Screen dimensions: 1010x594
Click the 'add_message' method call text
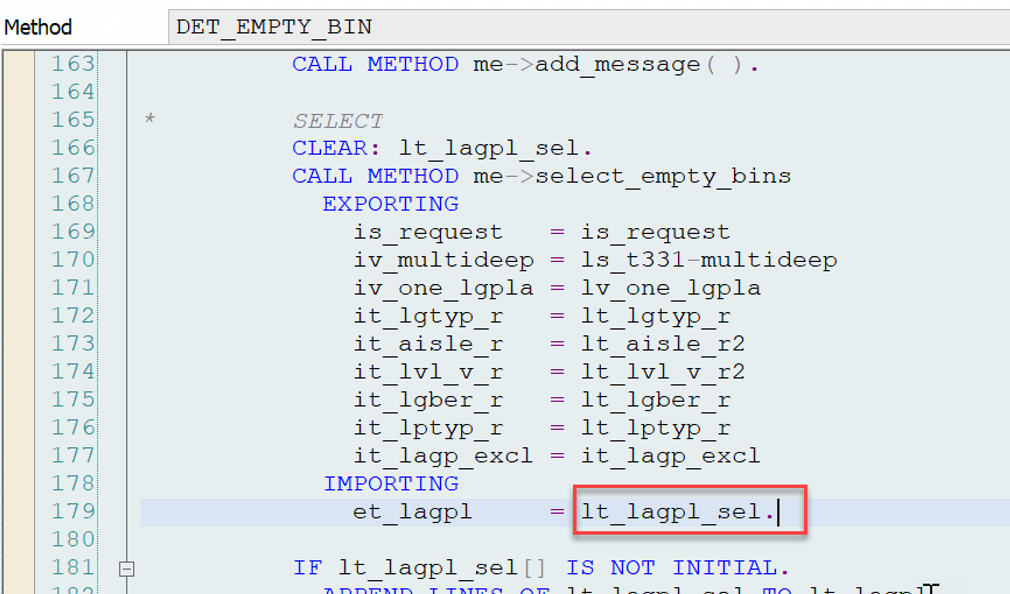pos(617,64)
